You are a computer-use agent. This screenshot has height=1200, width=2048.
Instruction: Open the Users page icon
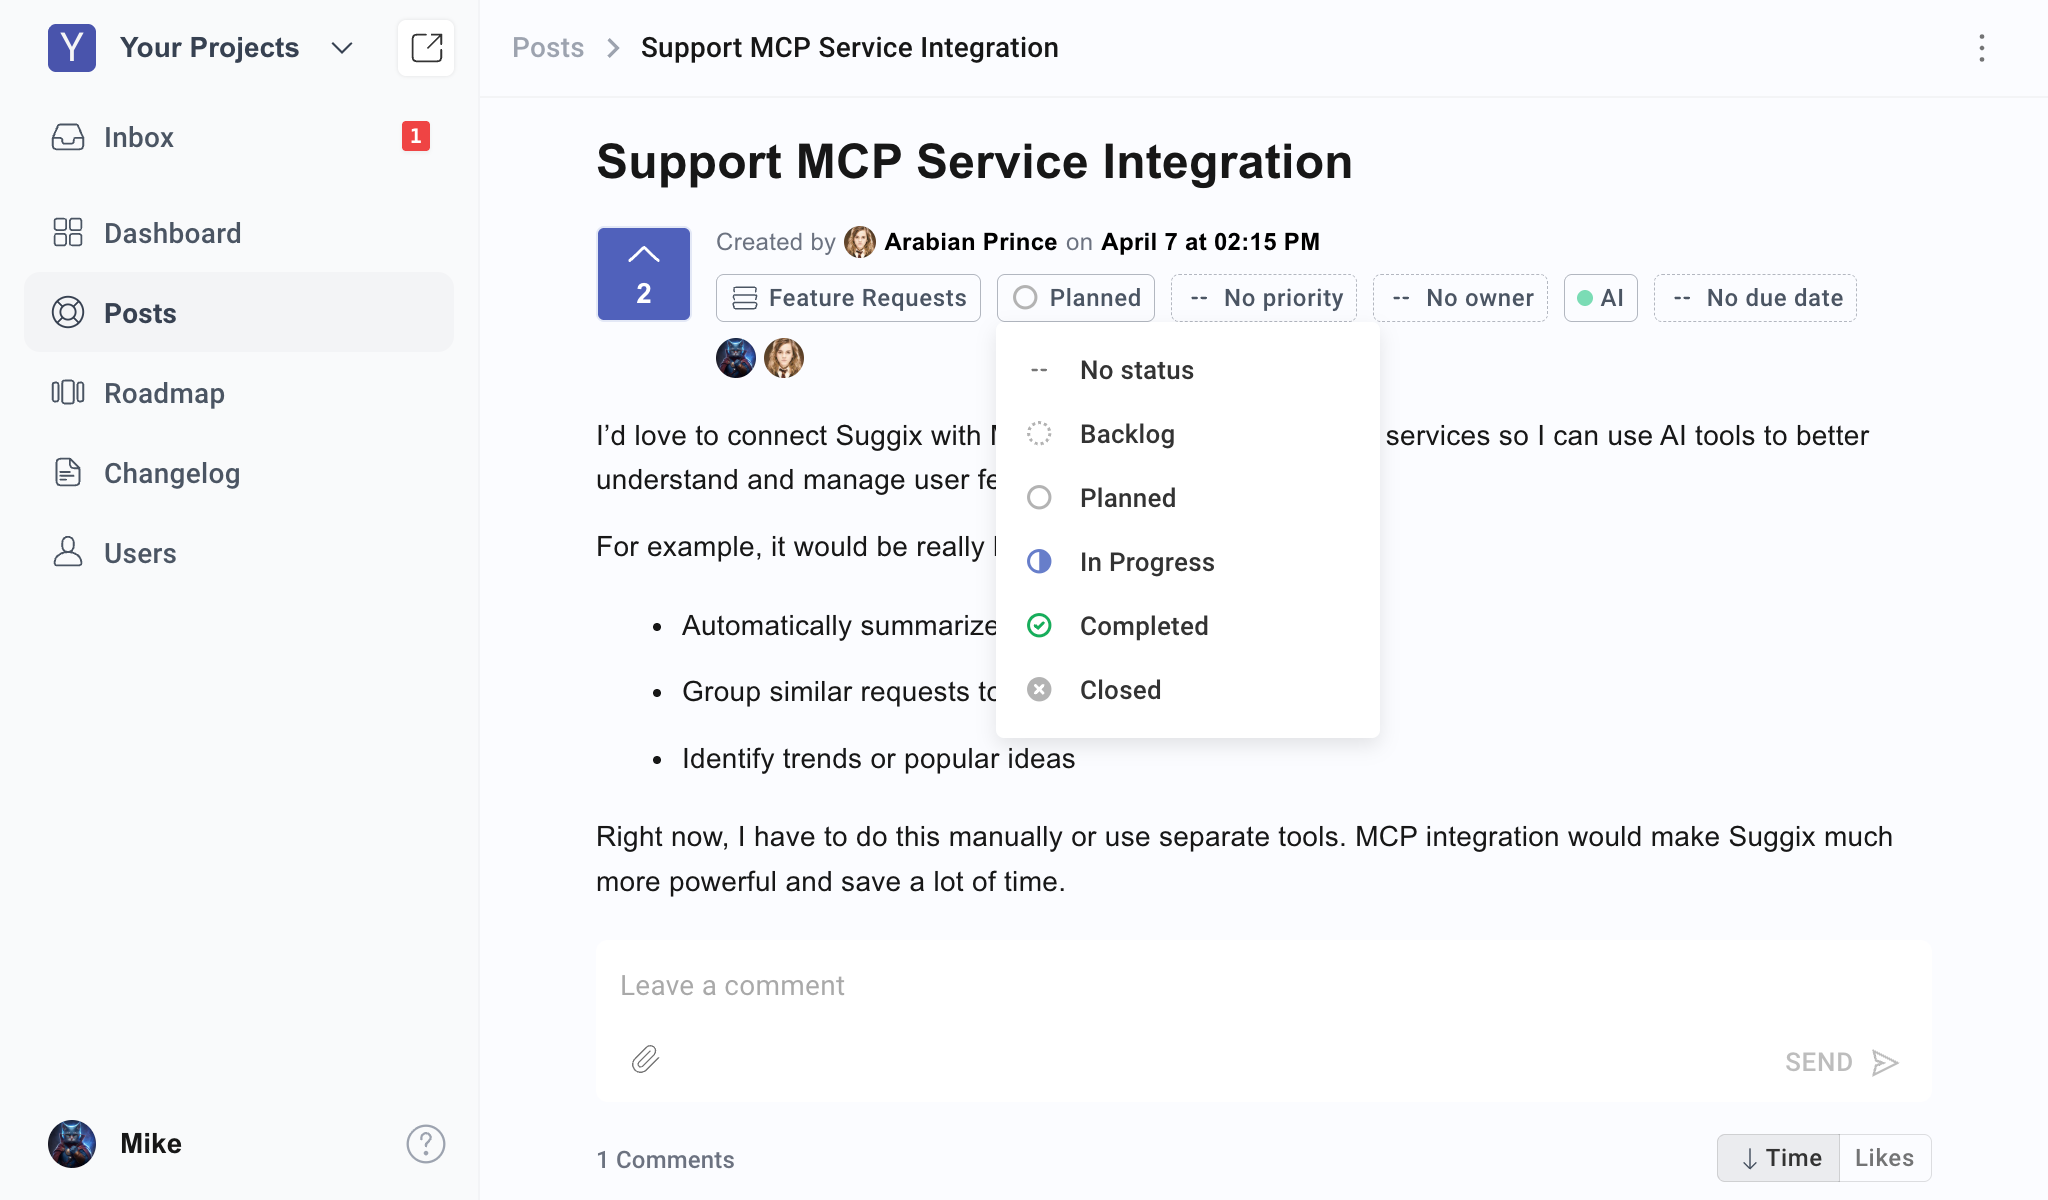[68, 553]
